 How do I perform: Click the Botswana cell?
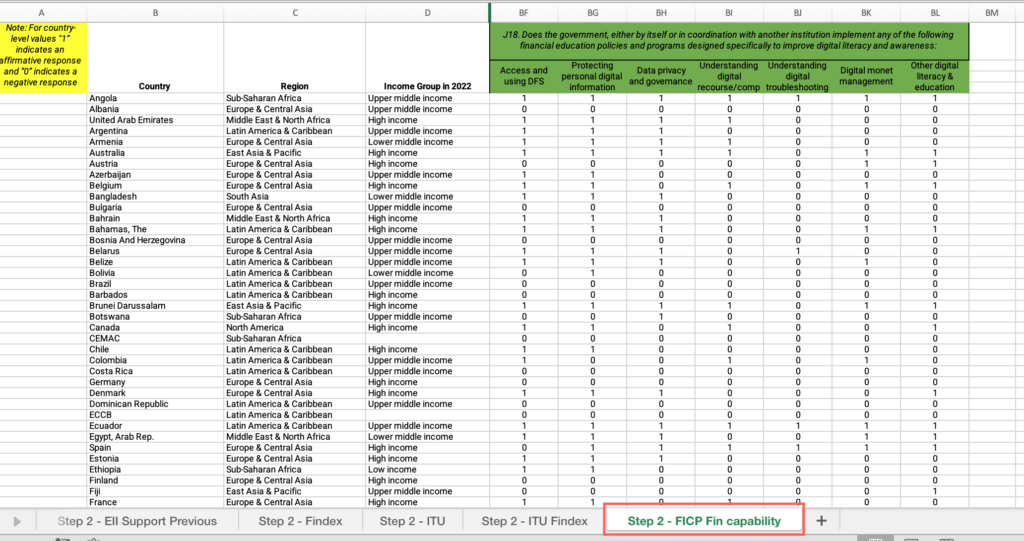(155, 316)
